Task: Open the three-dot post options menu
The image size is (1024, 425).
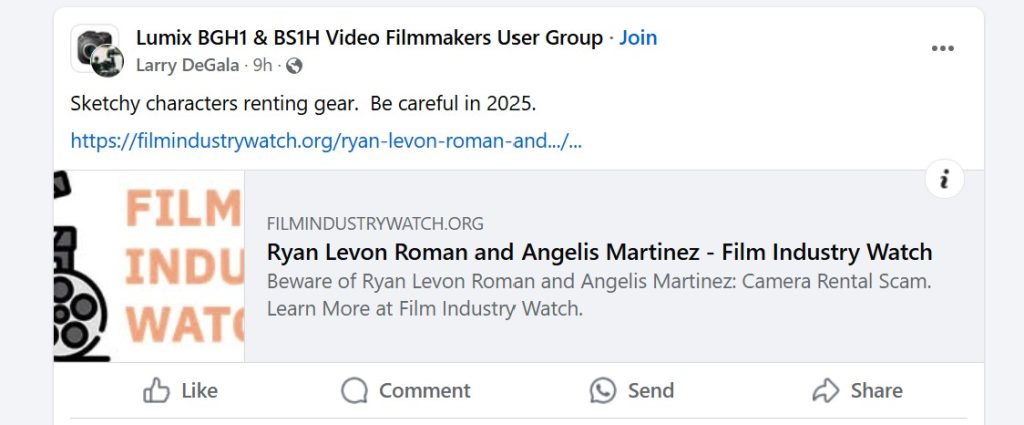Action: pyautogui.click(x=942, y=48)
